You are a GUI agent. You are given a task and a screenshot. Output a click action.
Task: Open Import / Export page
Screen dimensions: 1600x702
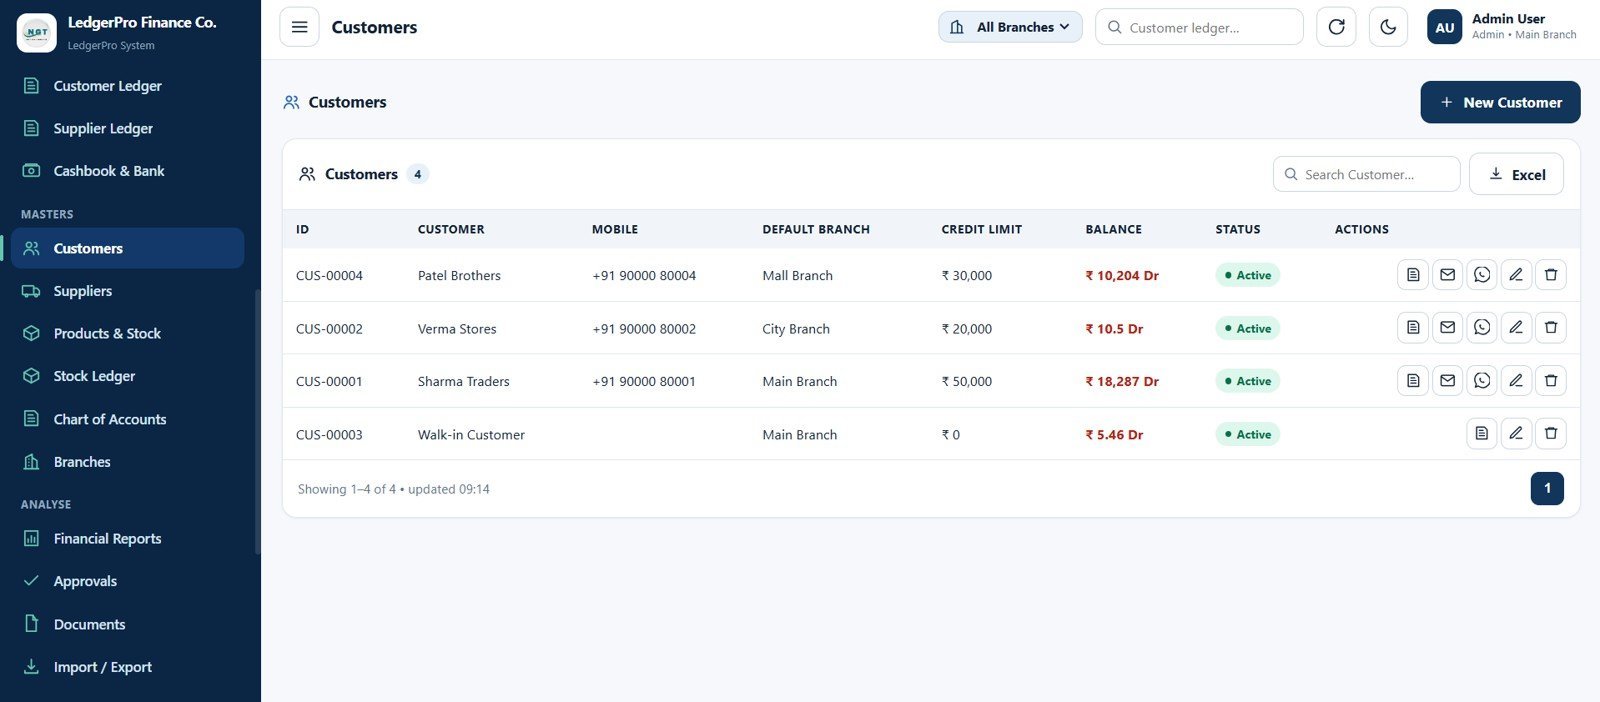(x=127, y=667)
